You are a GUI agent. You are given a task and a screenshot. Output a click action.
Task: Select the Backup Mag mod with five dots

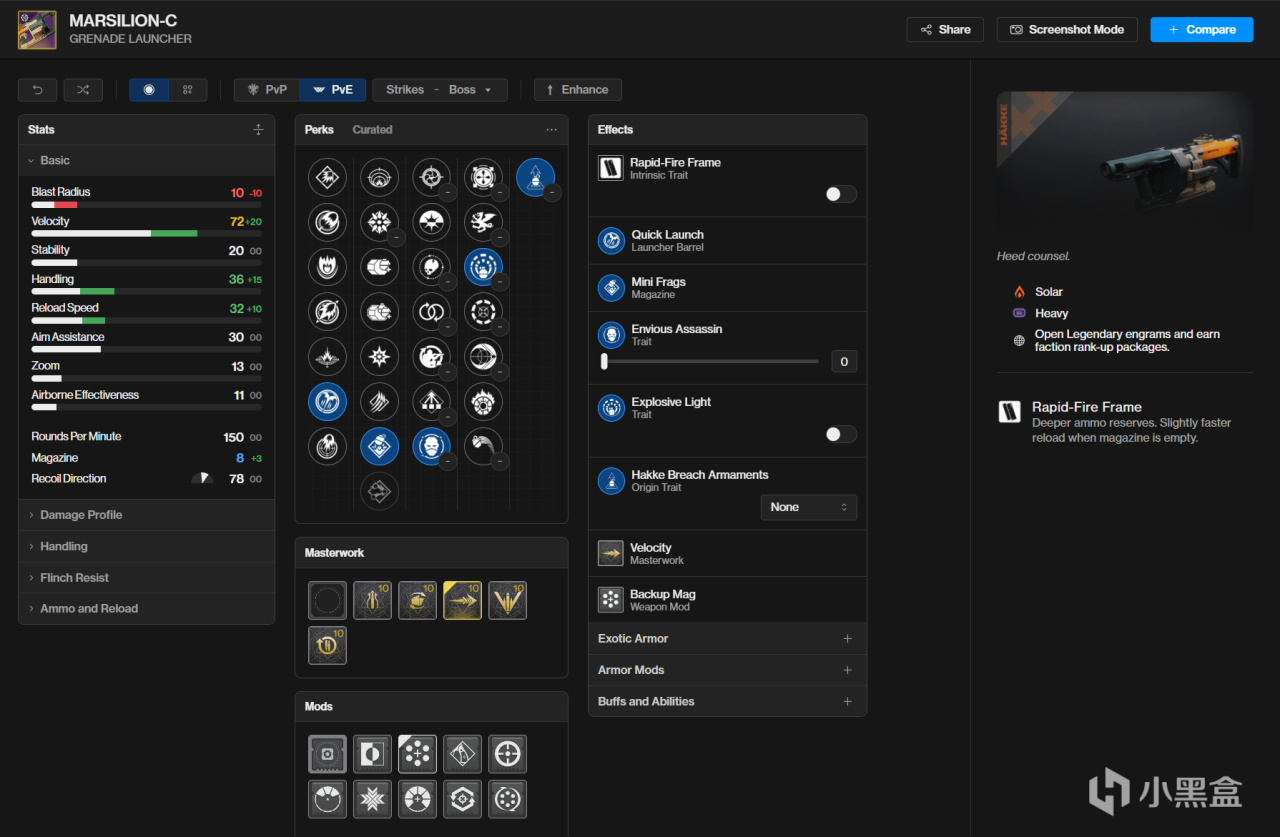point(417,754)
